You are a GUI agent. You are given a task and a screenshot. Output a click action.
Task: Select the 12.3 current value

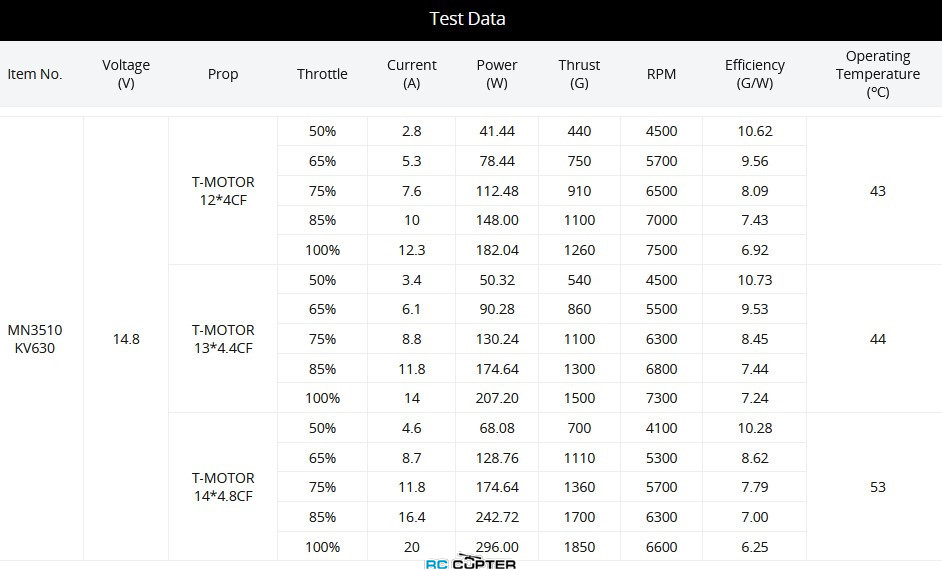[x=412, y=250]
